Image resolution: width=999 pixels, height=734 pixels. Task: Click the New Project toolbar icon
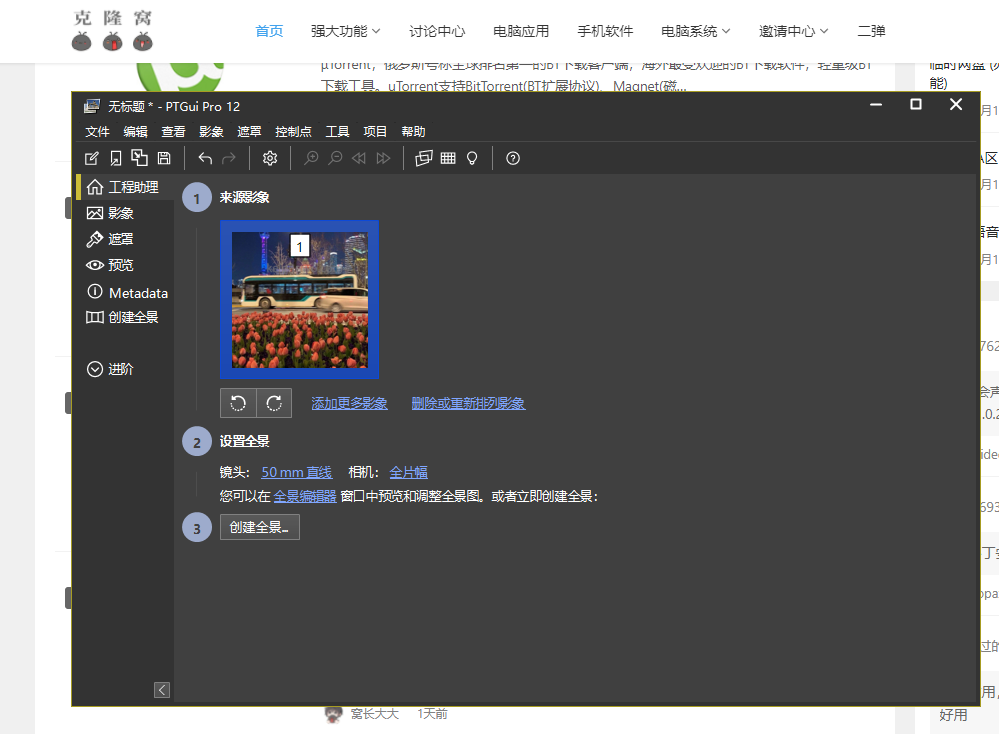[x=92, y=158]
